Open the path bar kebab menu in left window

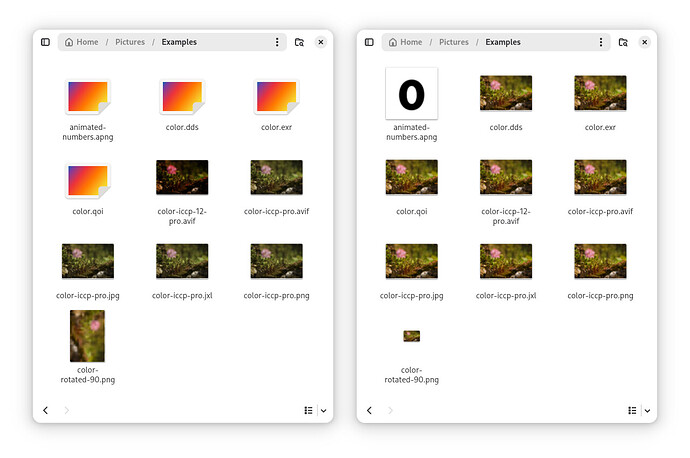277,42
